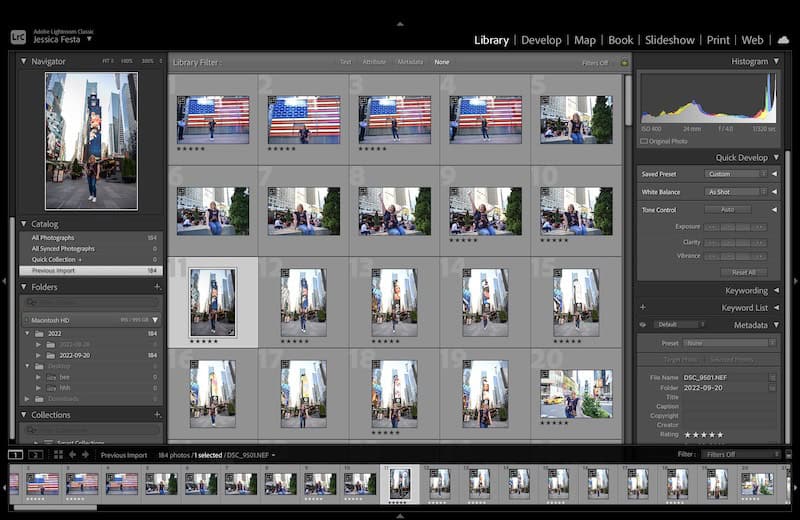Screen dimensions: 800x520
Task: Open second window display 2 icon
Action: tap(35, 454)
